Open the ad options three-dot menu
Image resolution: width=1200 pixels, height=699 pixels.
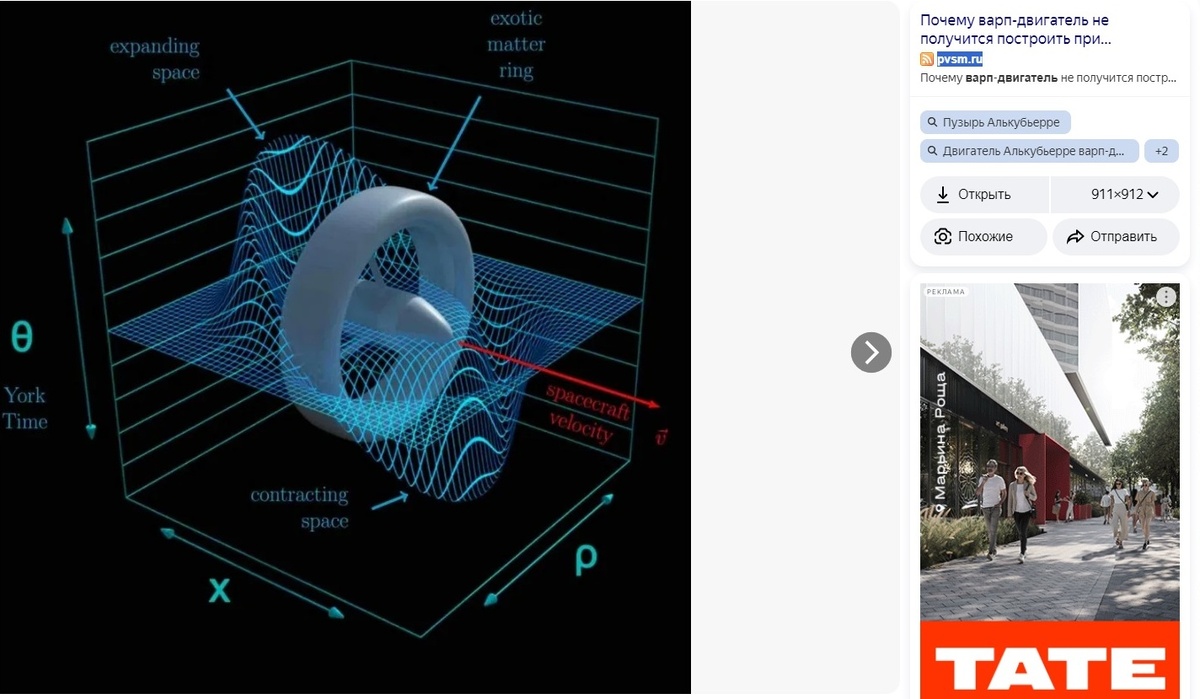(1166, 297)
